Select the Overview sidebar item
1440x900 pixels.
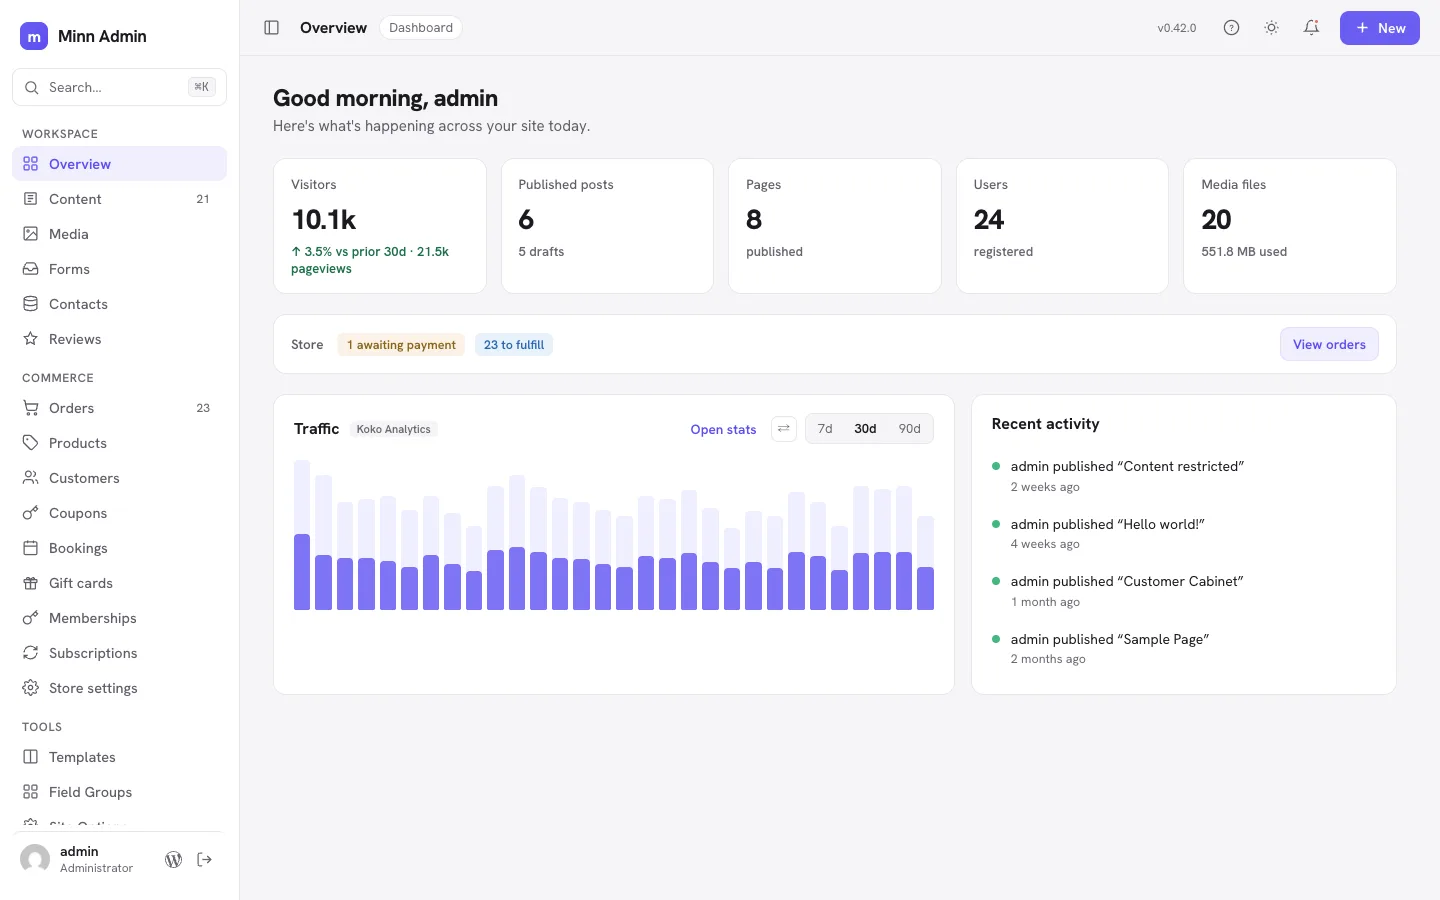(119, 164)
